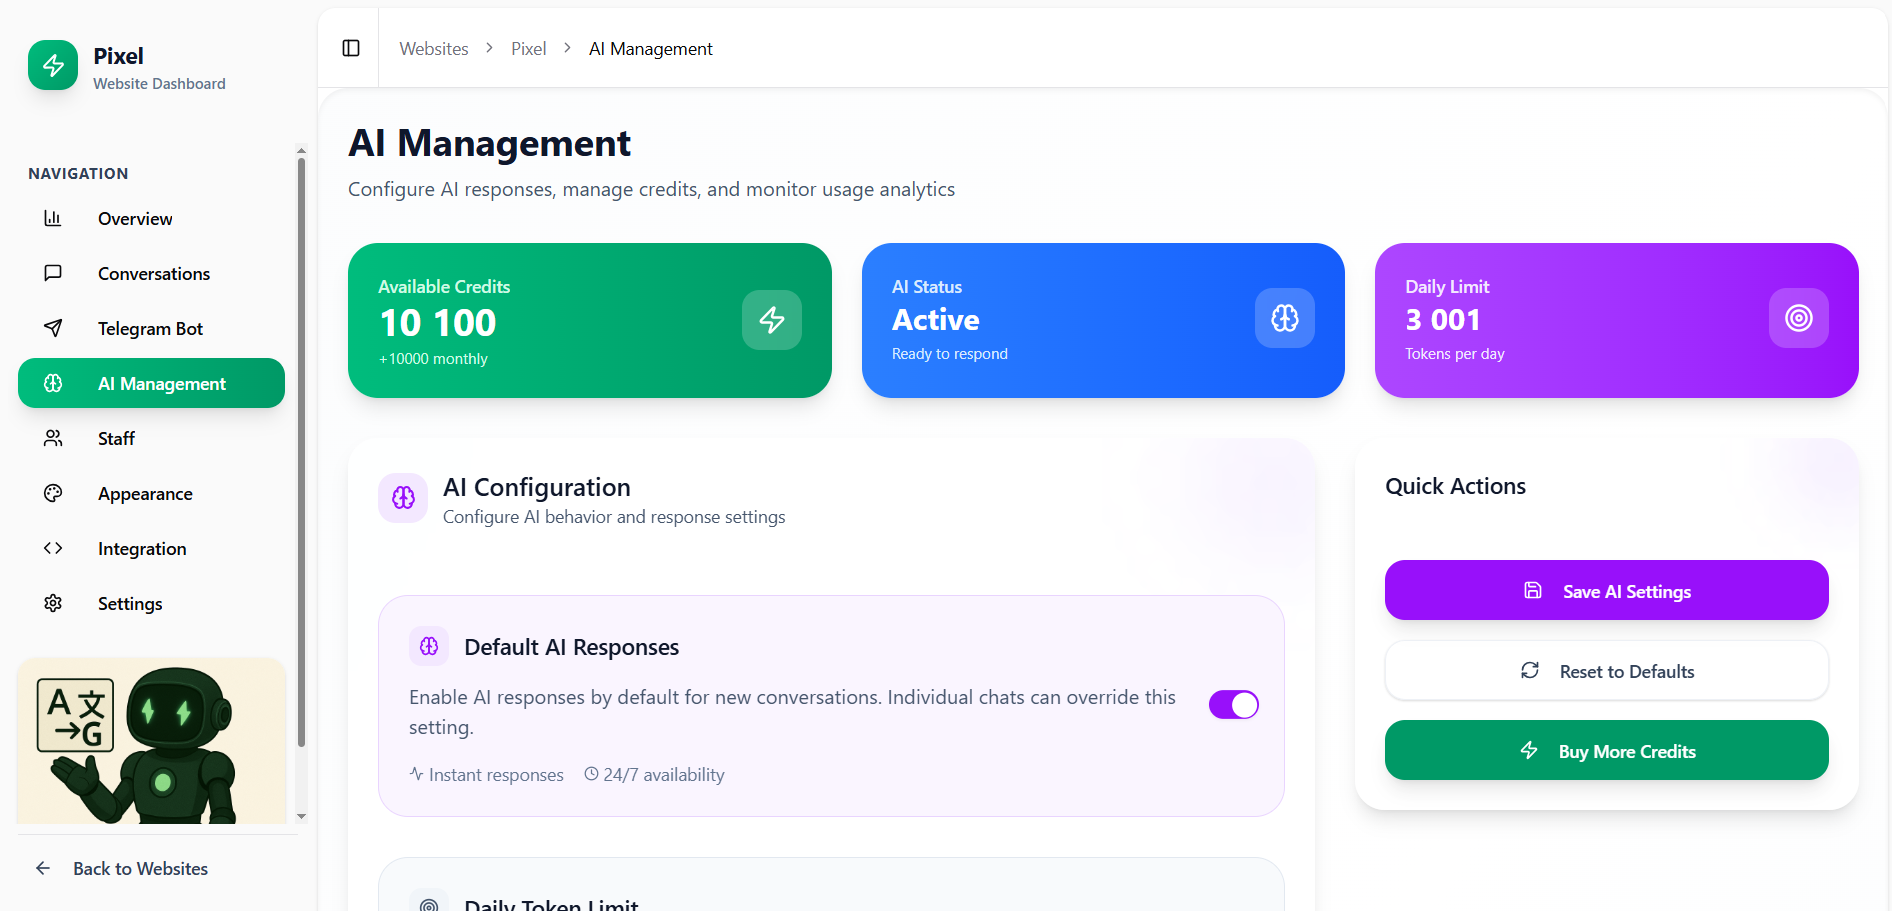Click the Pixel lightning logo
This screenshot has height=911, width=1892.
coord(52,64)
